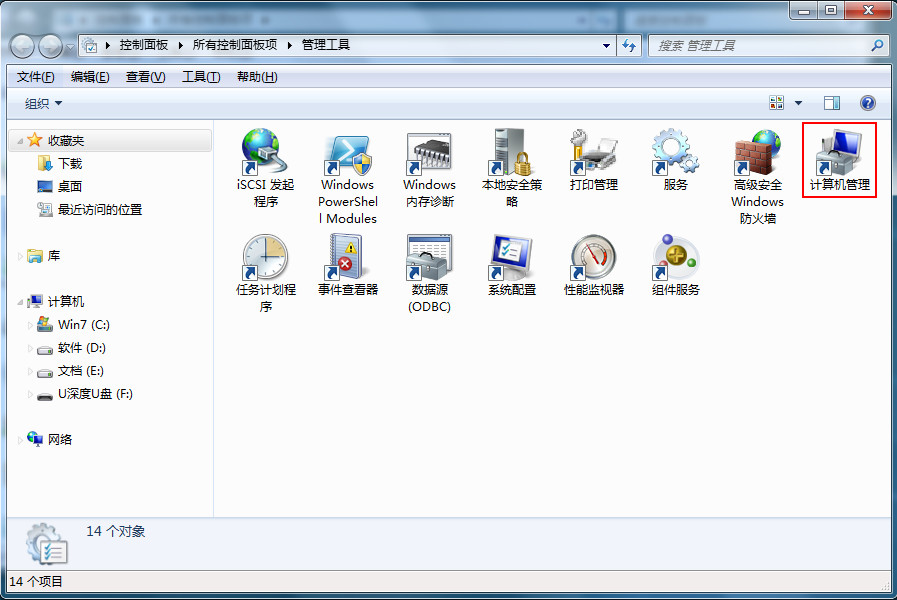This screenshot has width=897, height=600.
Task: Open 组件服务 shortcut
Action: 675,265
